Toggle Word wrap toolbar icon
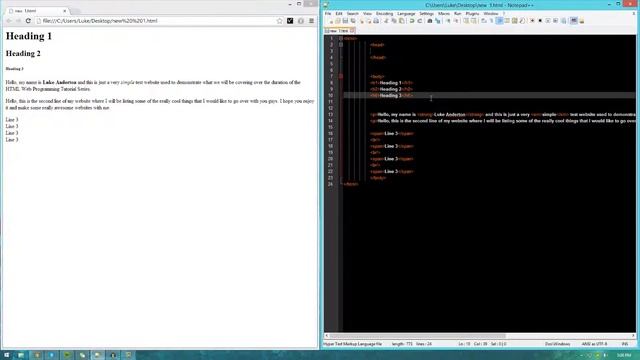This screenshot has height=360, width=640. [x=484, y=20]
